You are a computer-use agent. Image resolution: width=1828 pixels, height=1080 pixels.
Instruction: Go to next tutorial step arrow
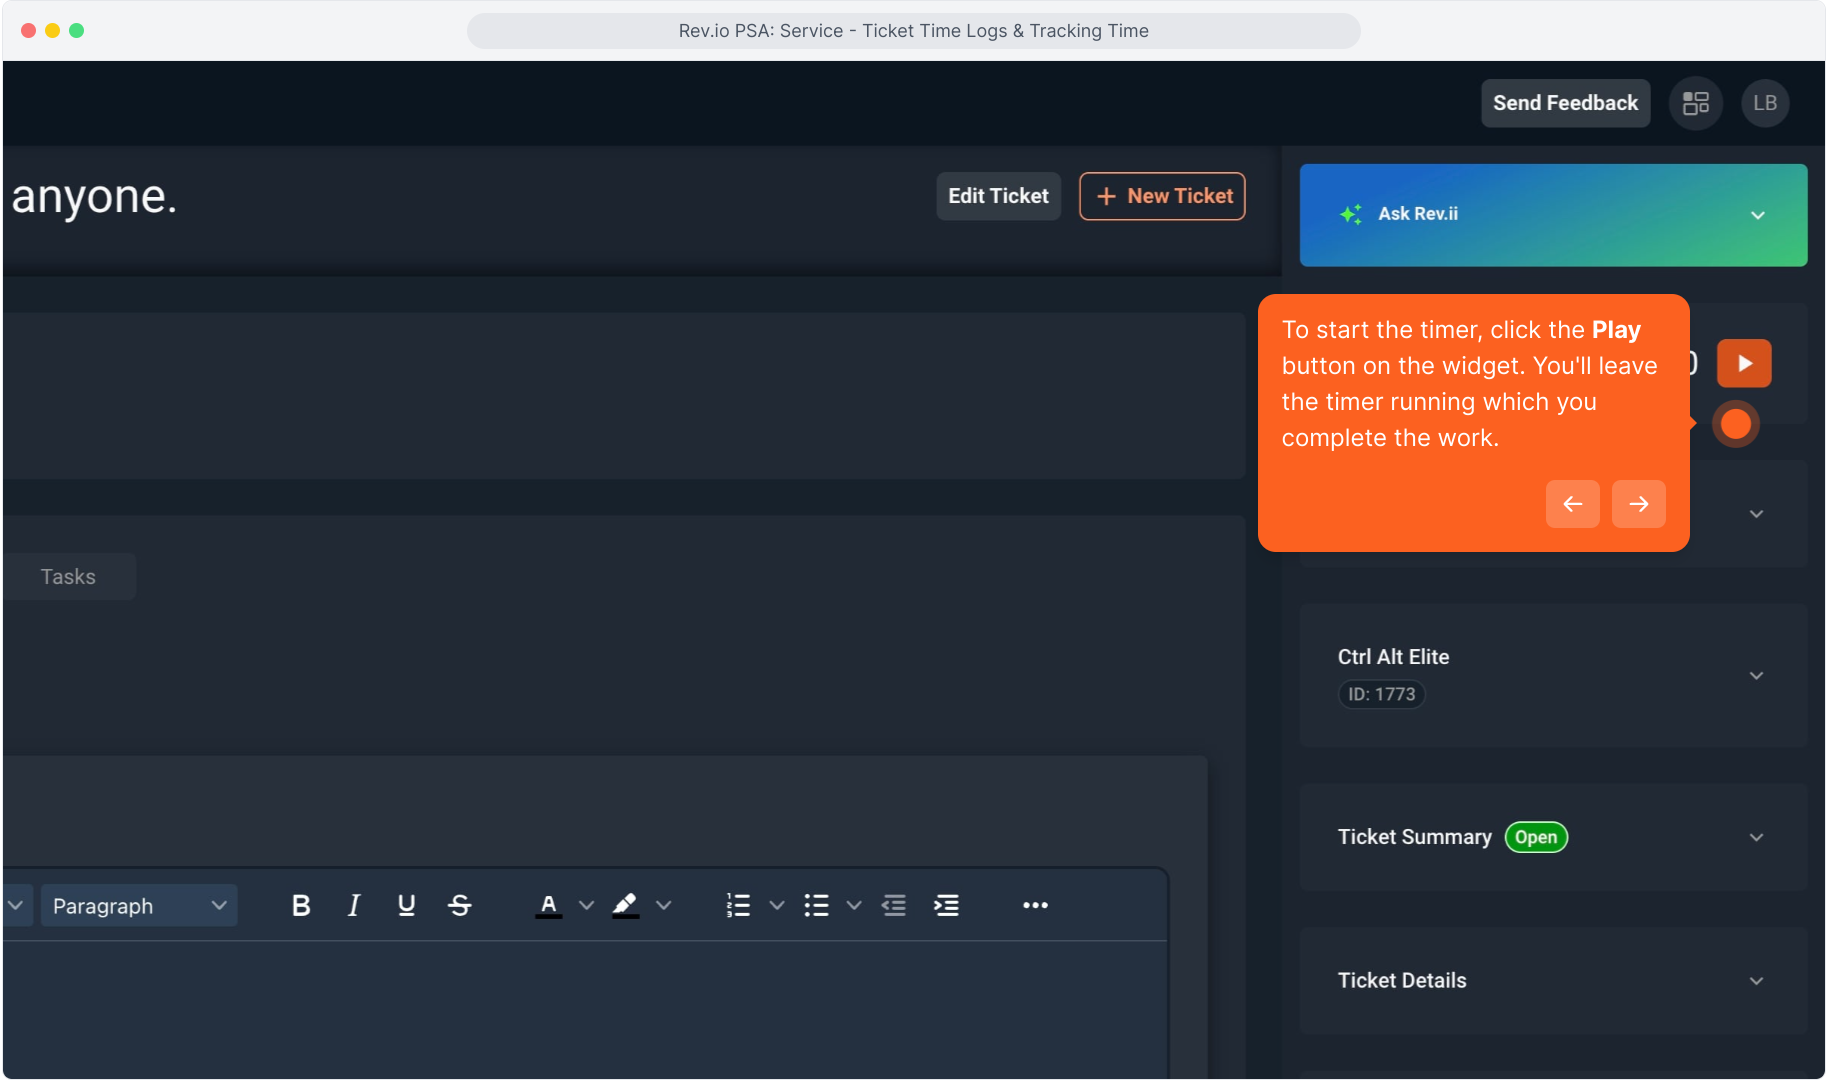point(1638,504)
